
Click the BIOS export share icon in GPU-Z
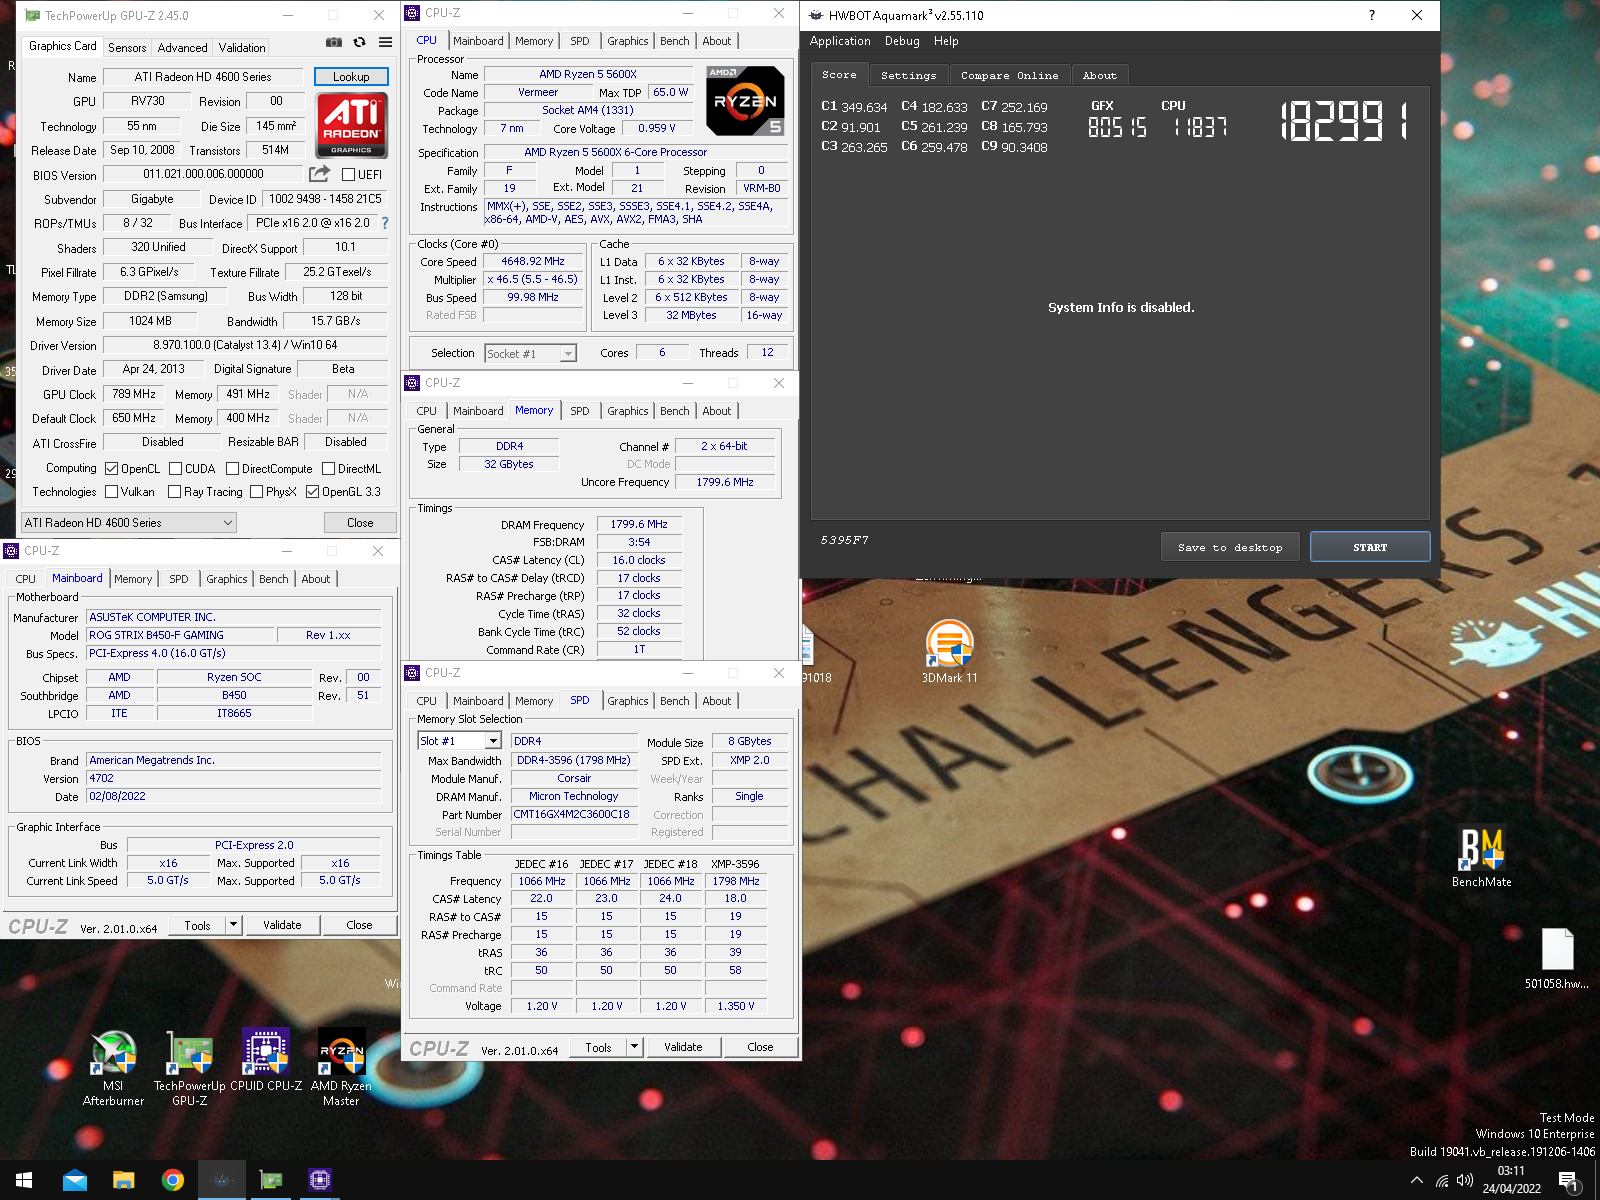pos(319,174)
